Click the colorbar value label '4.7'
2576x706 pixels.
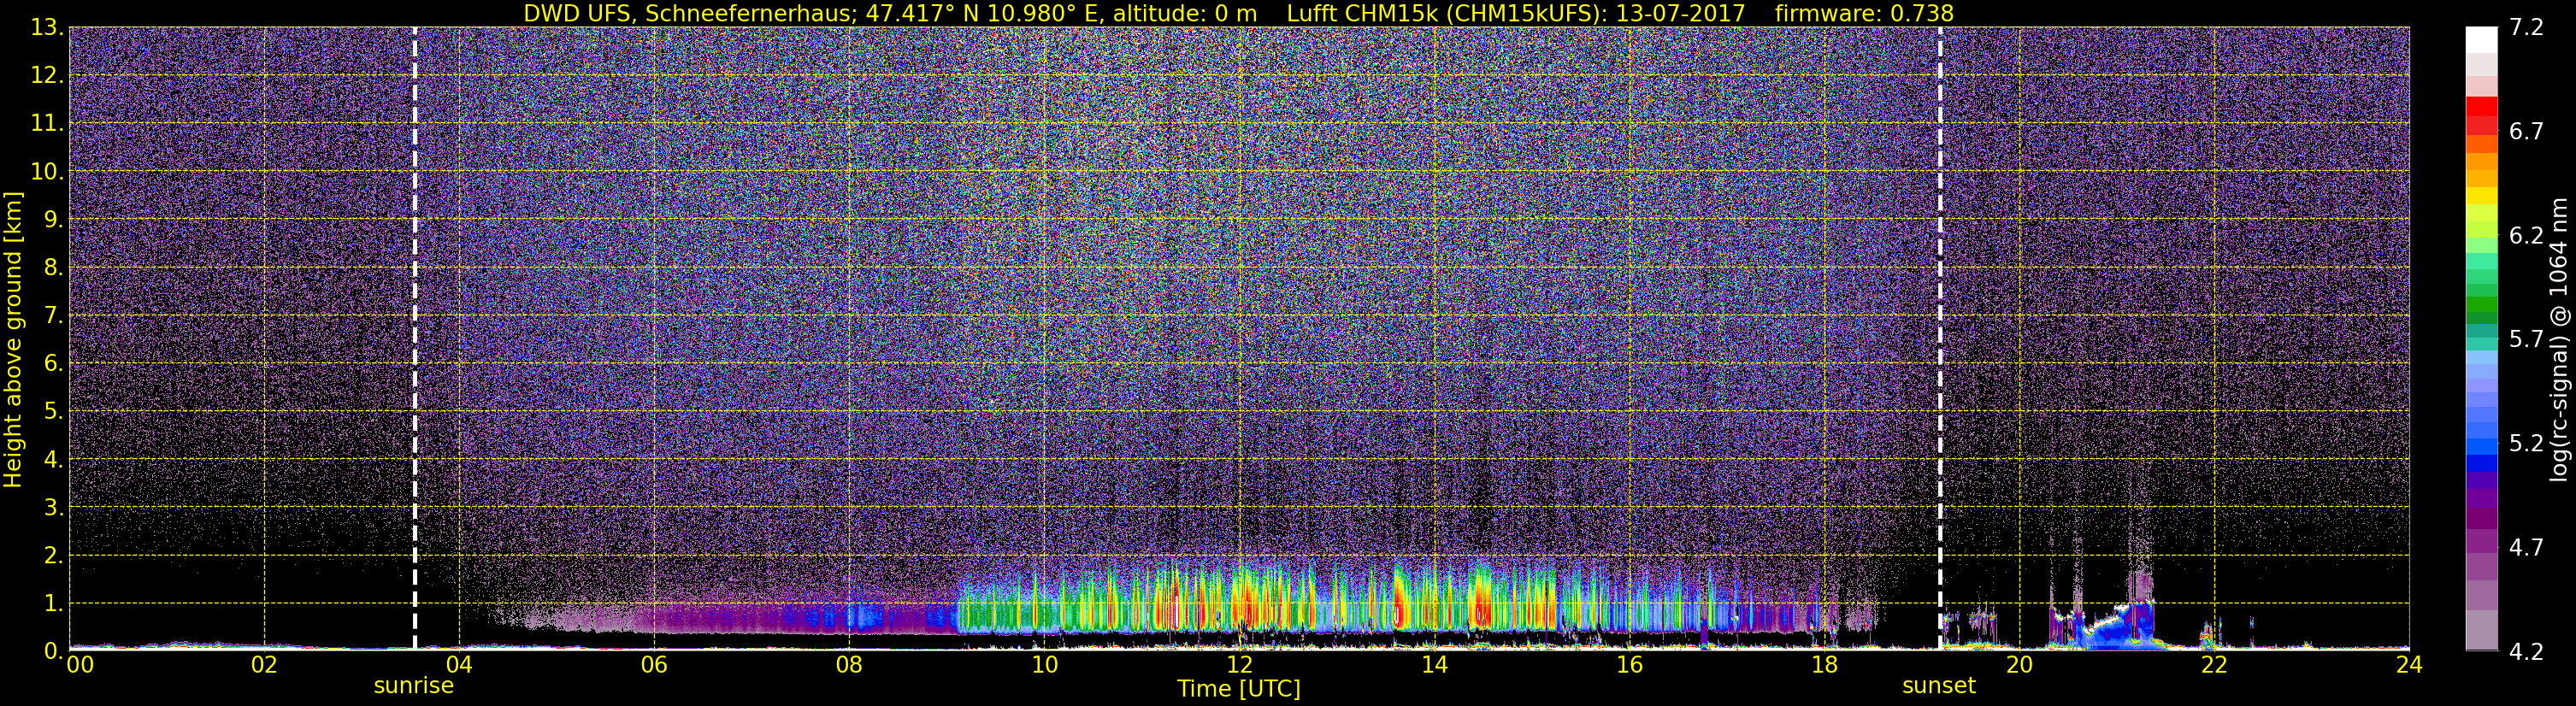(x=2526, y=547)
